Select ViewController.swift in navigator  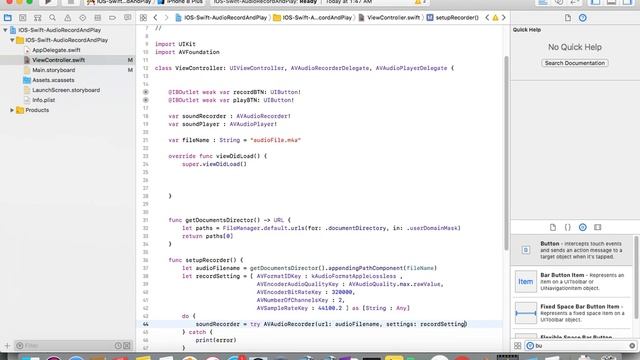click(58, 60)
